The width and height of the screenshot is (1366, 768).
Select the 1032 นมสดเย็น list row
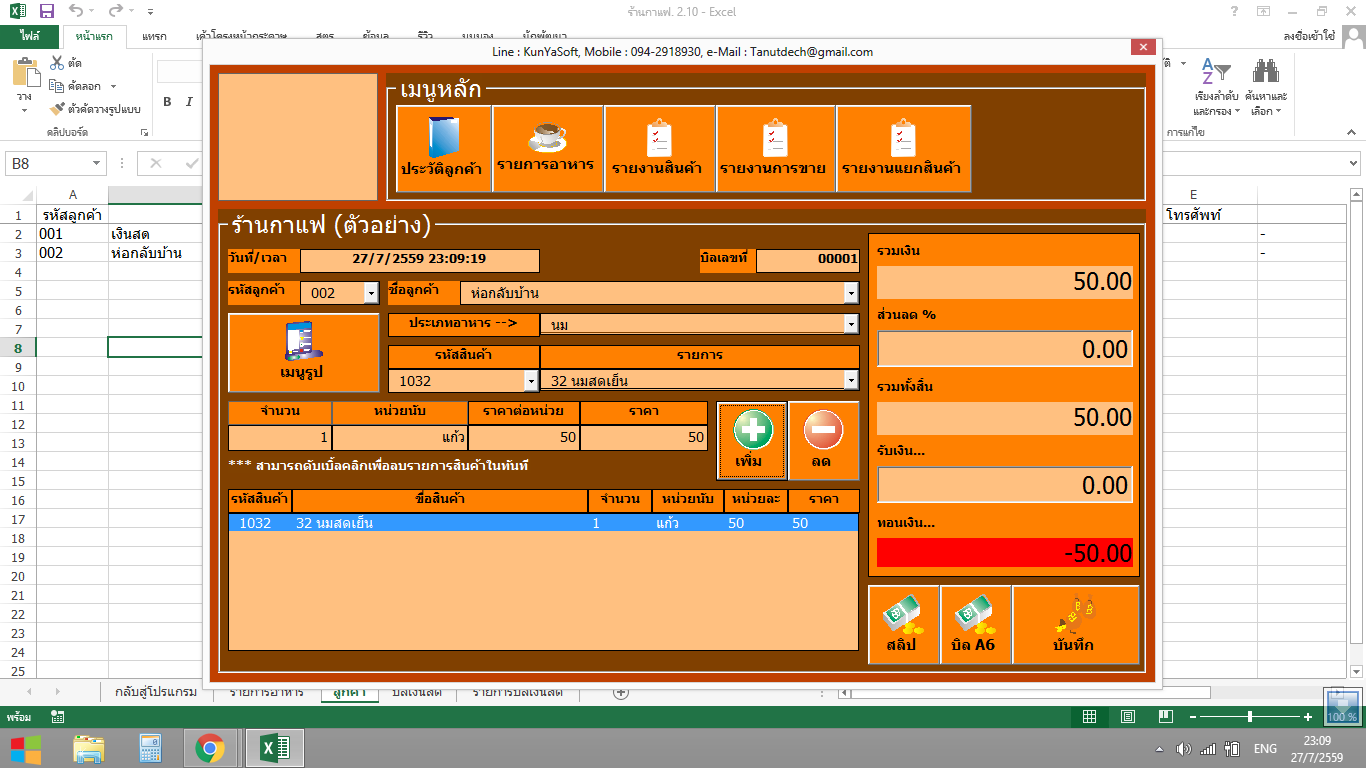point(543,523)
